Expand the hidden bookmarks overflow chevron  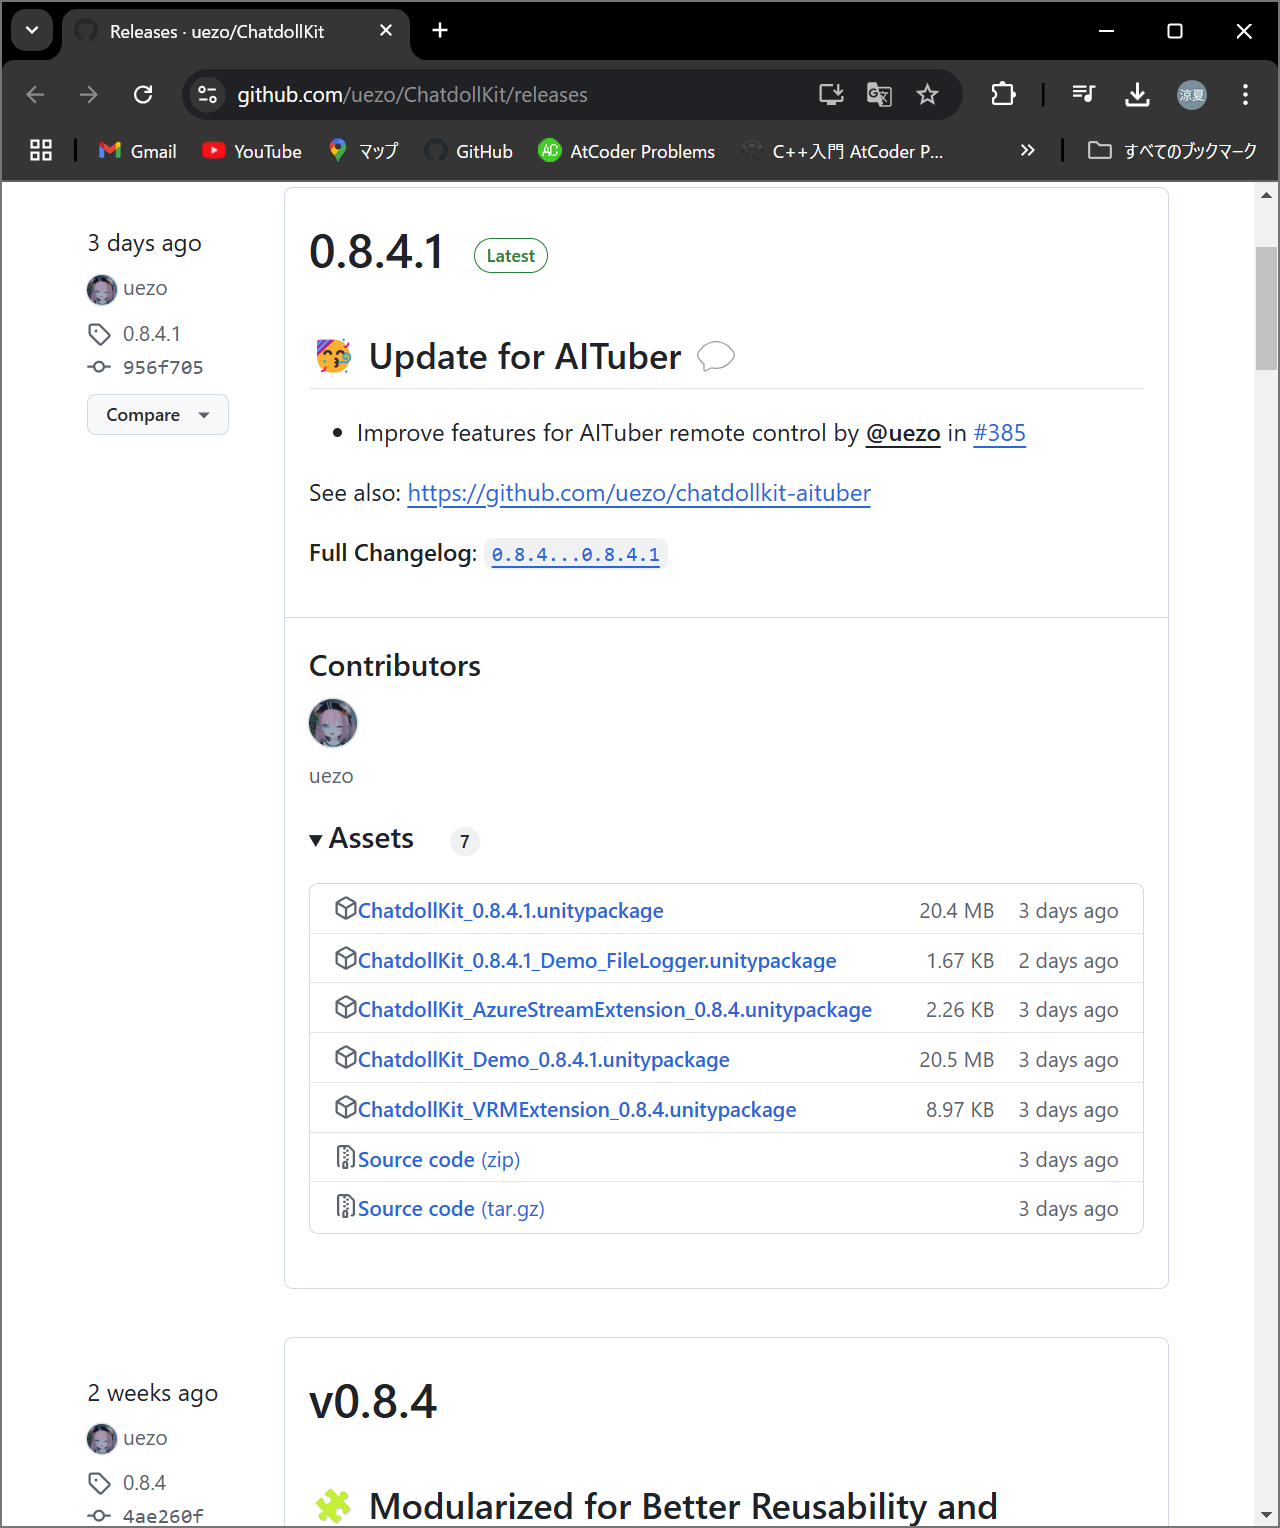[1027, 151]
